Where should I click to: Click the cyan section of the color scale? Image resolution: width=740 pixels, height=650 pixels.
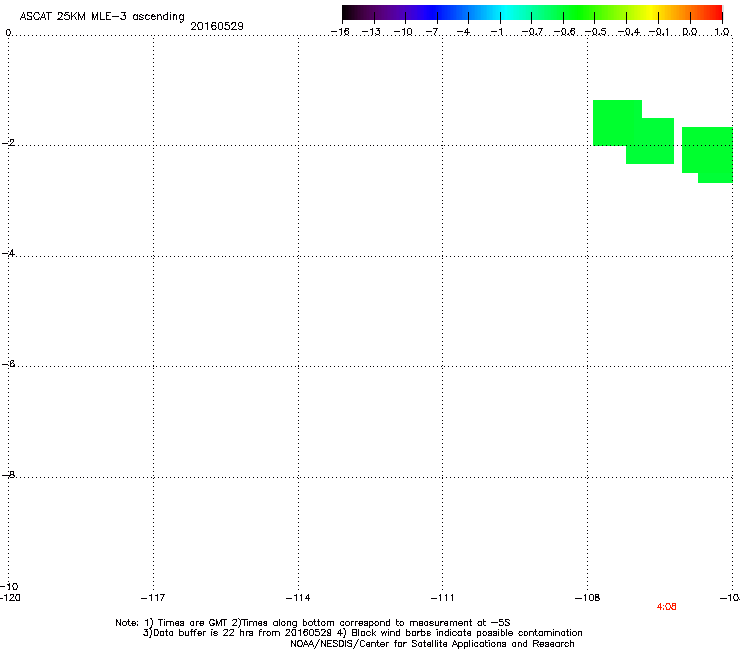point(507,13)
